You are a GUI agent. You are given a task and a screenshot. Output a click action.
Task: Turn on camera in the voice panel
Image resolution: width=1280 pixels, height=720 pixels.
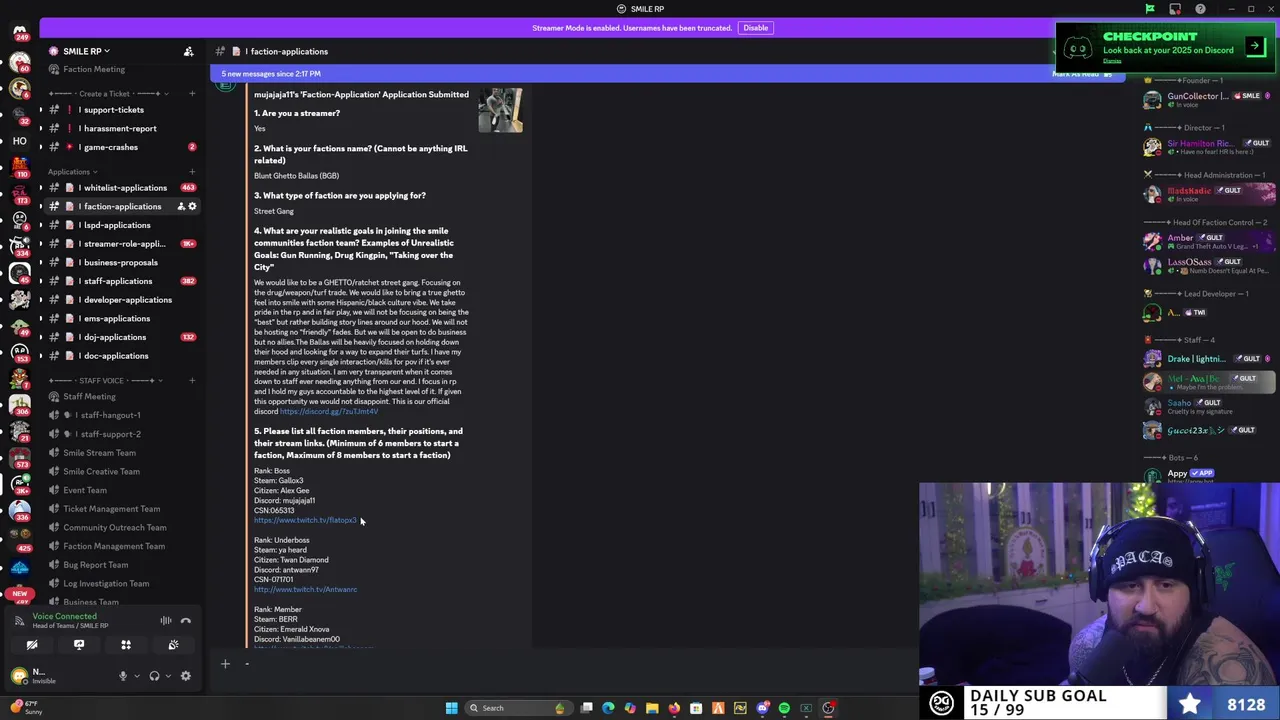[32, 645]
